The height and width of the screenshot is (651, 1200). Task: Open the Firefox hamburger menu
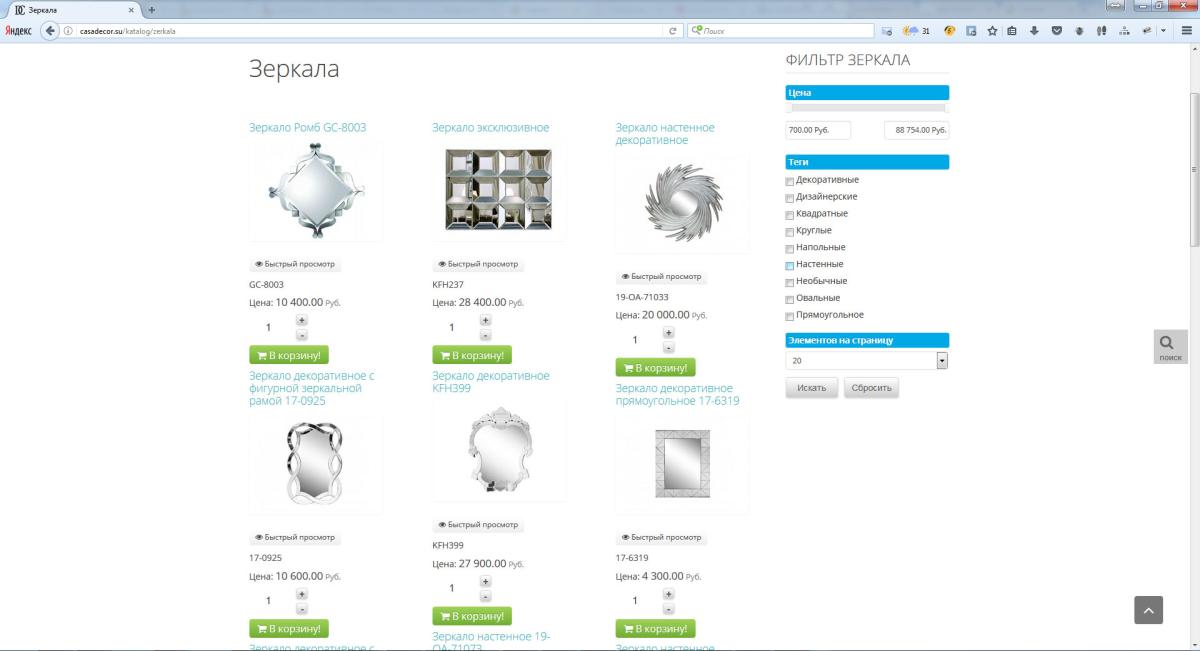tap(1186, 31)
